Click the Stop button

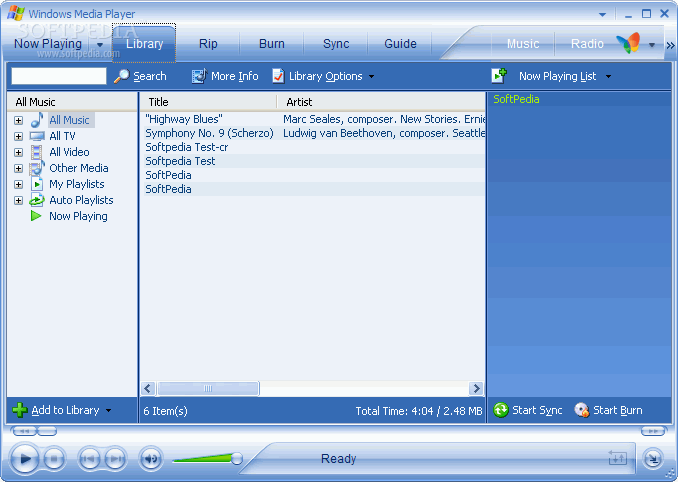coord(54,459)
